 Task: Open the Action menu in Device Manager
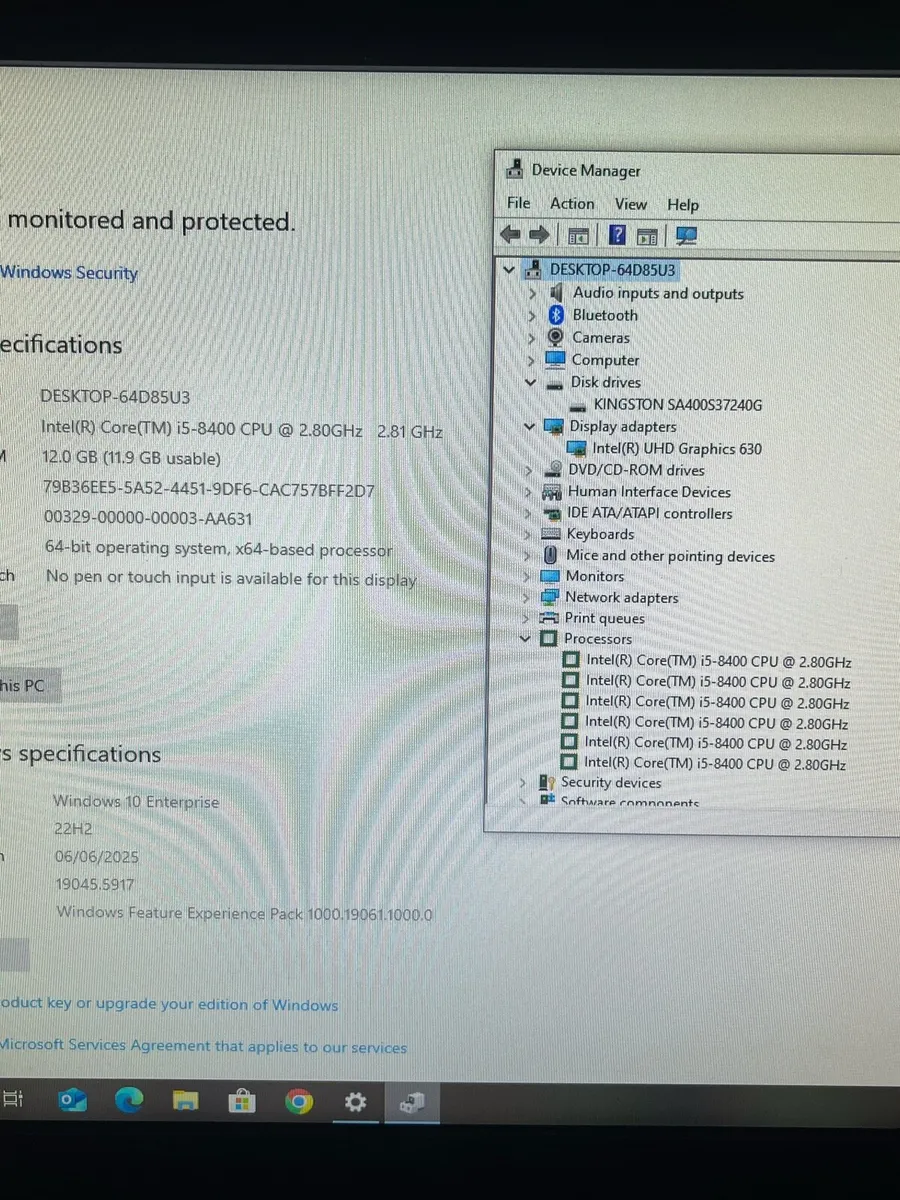pyautogui.click(x=572, y=203)
